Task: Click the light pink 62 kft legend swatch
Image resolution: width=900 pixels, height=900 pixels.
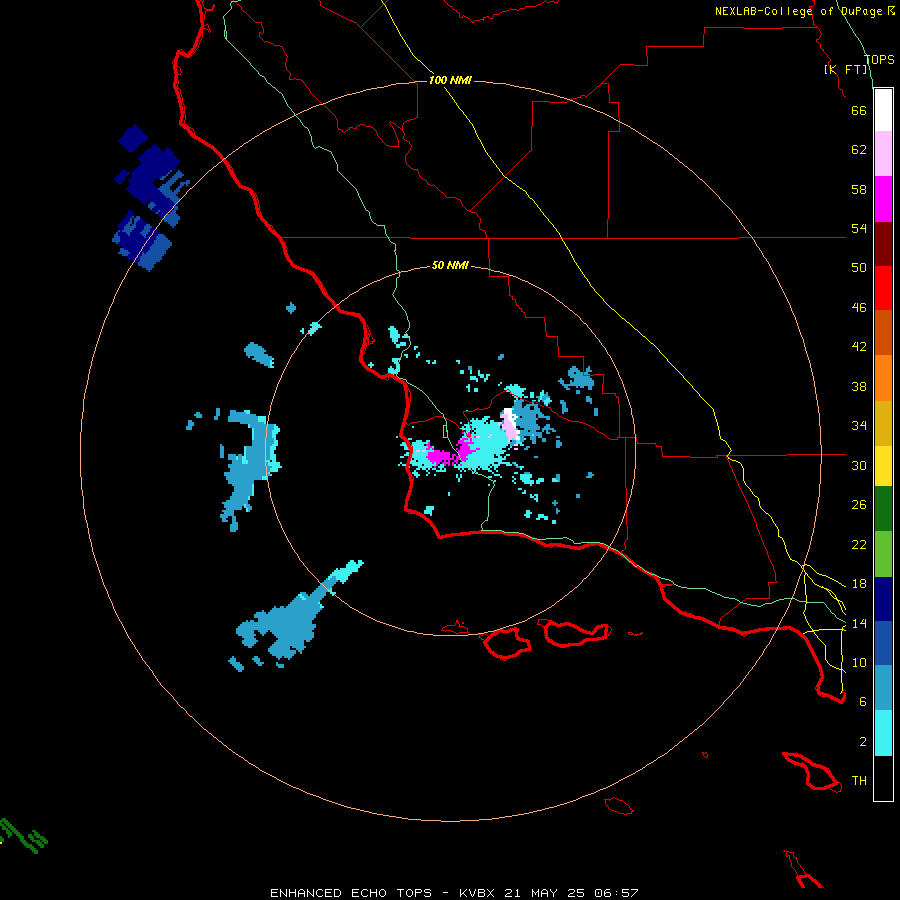Action: click(x=883, y=154)
